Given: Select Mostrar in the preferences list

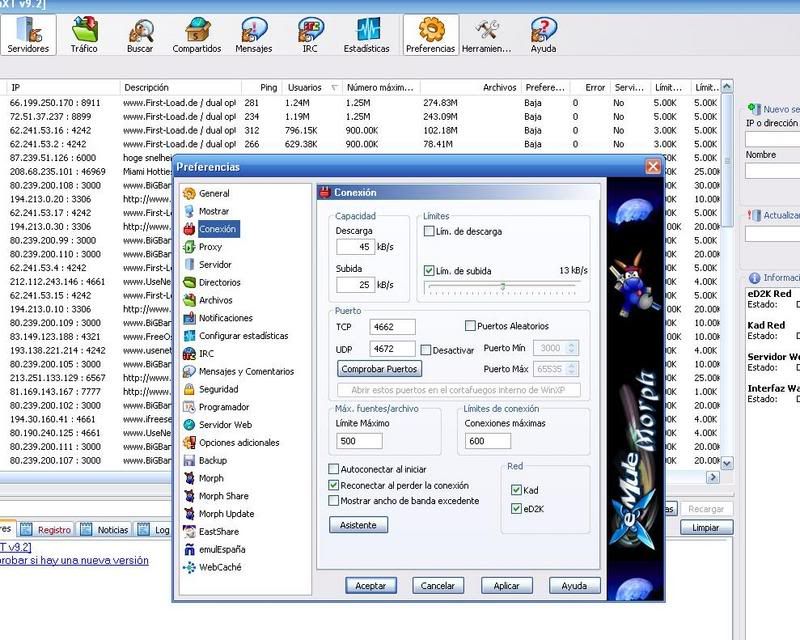Looking at the screenshot, I should point(206,211).
